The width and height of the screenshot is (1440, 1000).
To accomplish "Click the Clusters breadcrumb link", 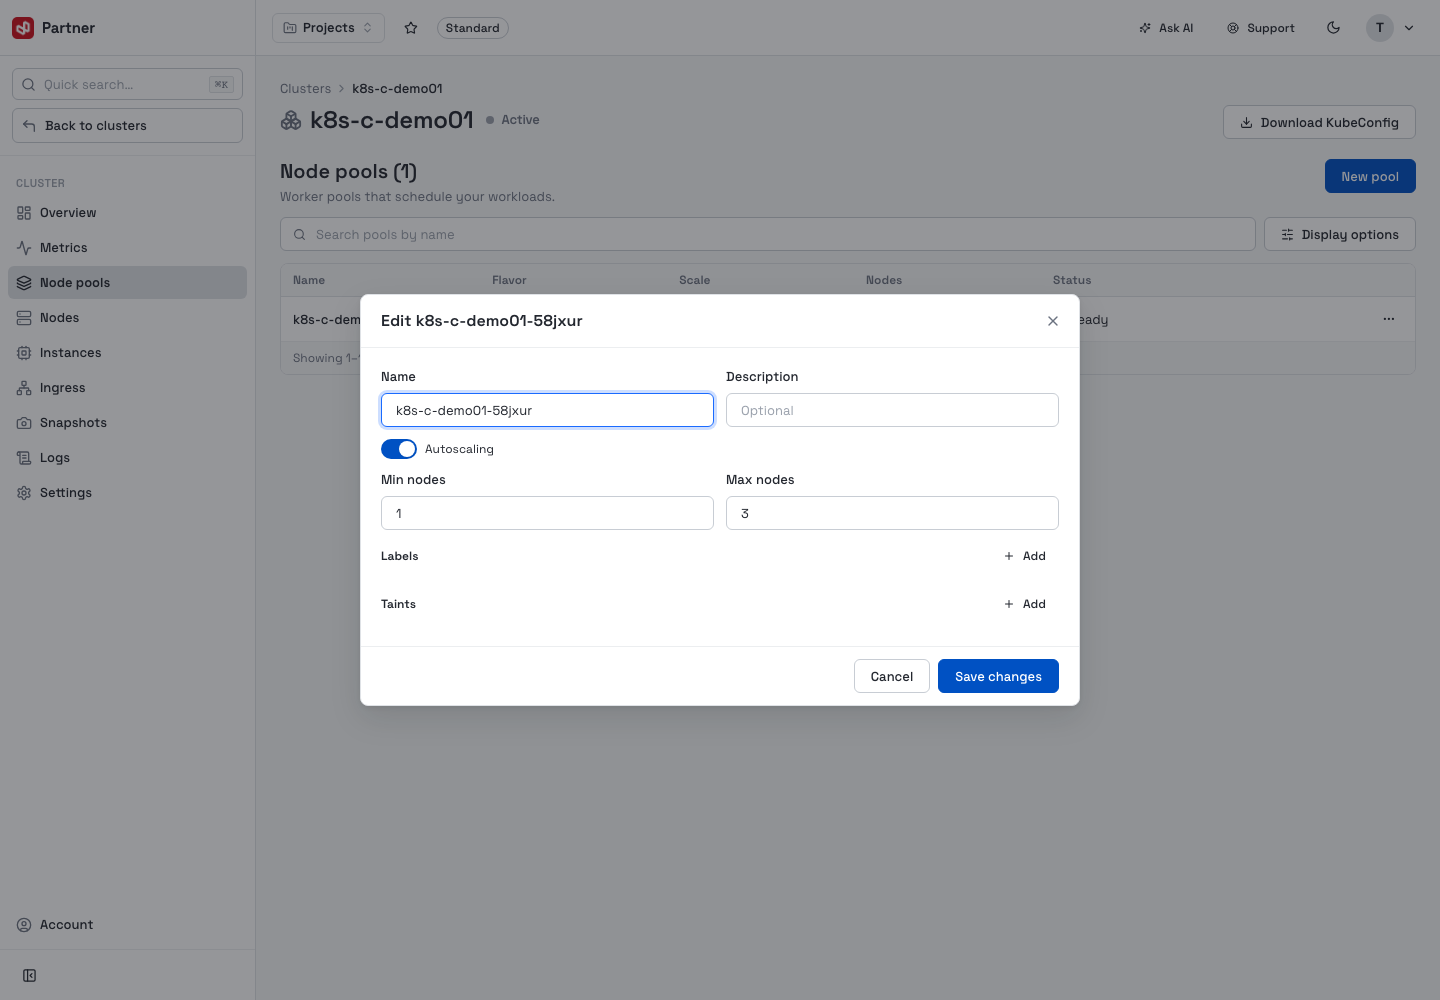I will coord(305,88).
